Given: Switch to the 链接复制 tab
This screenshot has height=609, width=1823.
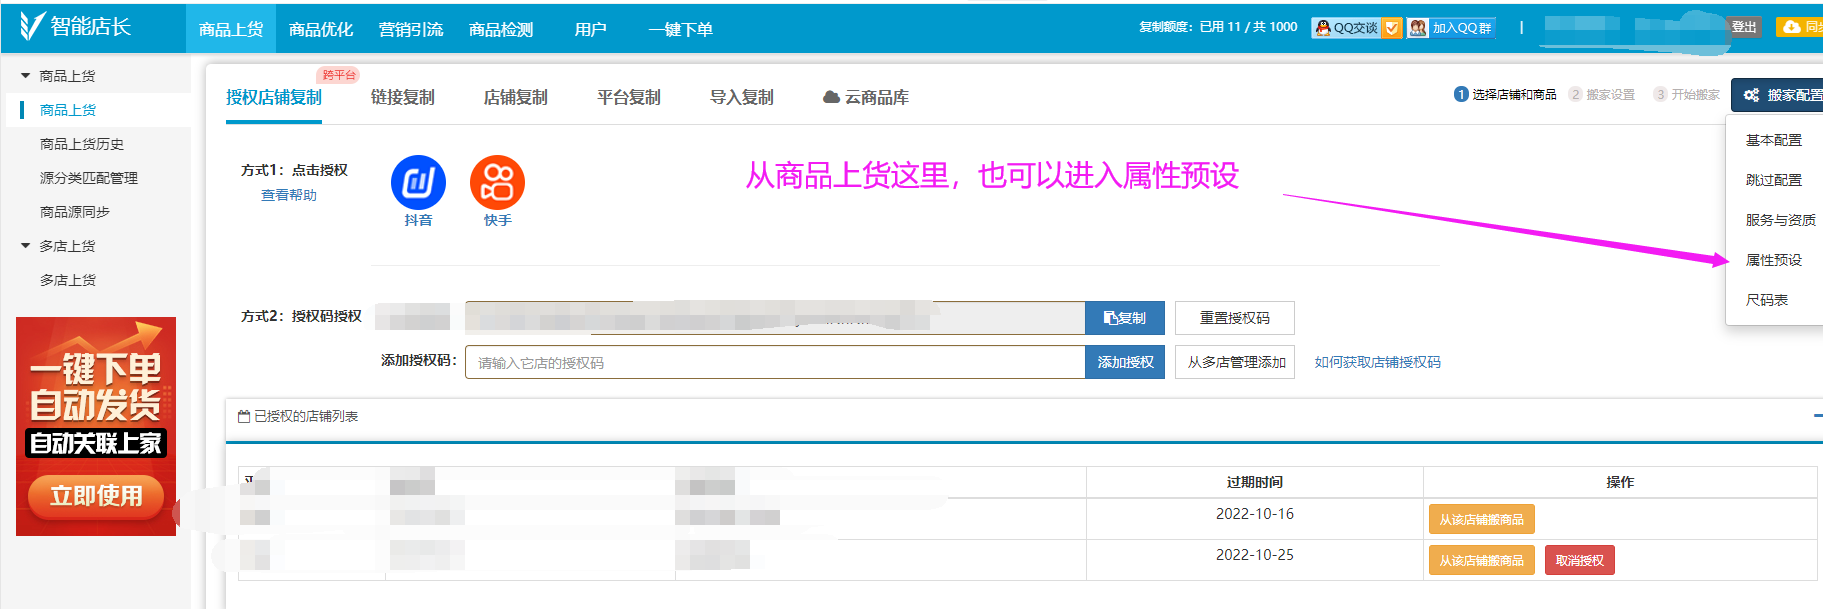Looking at the screenshot, I should click(x=402, y=97).
